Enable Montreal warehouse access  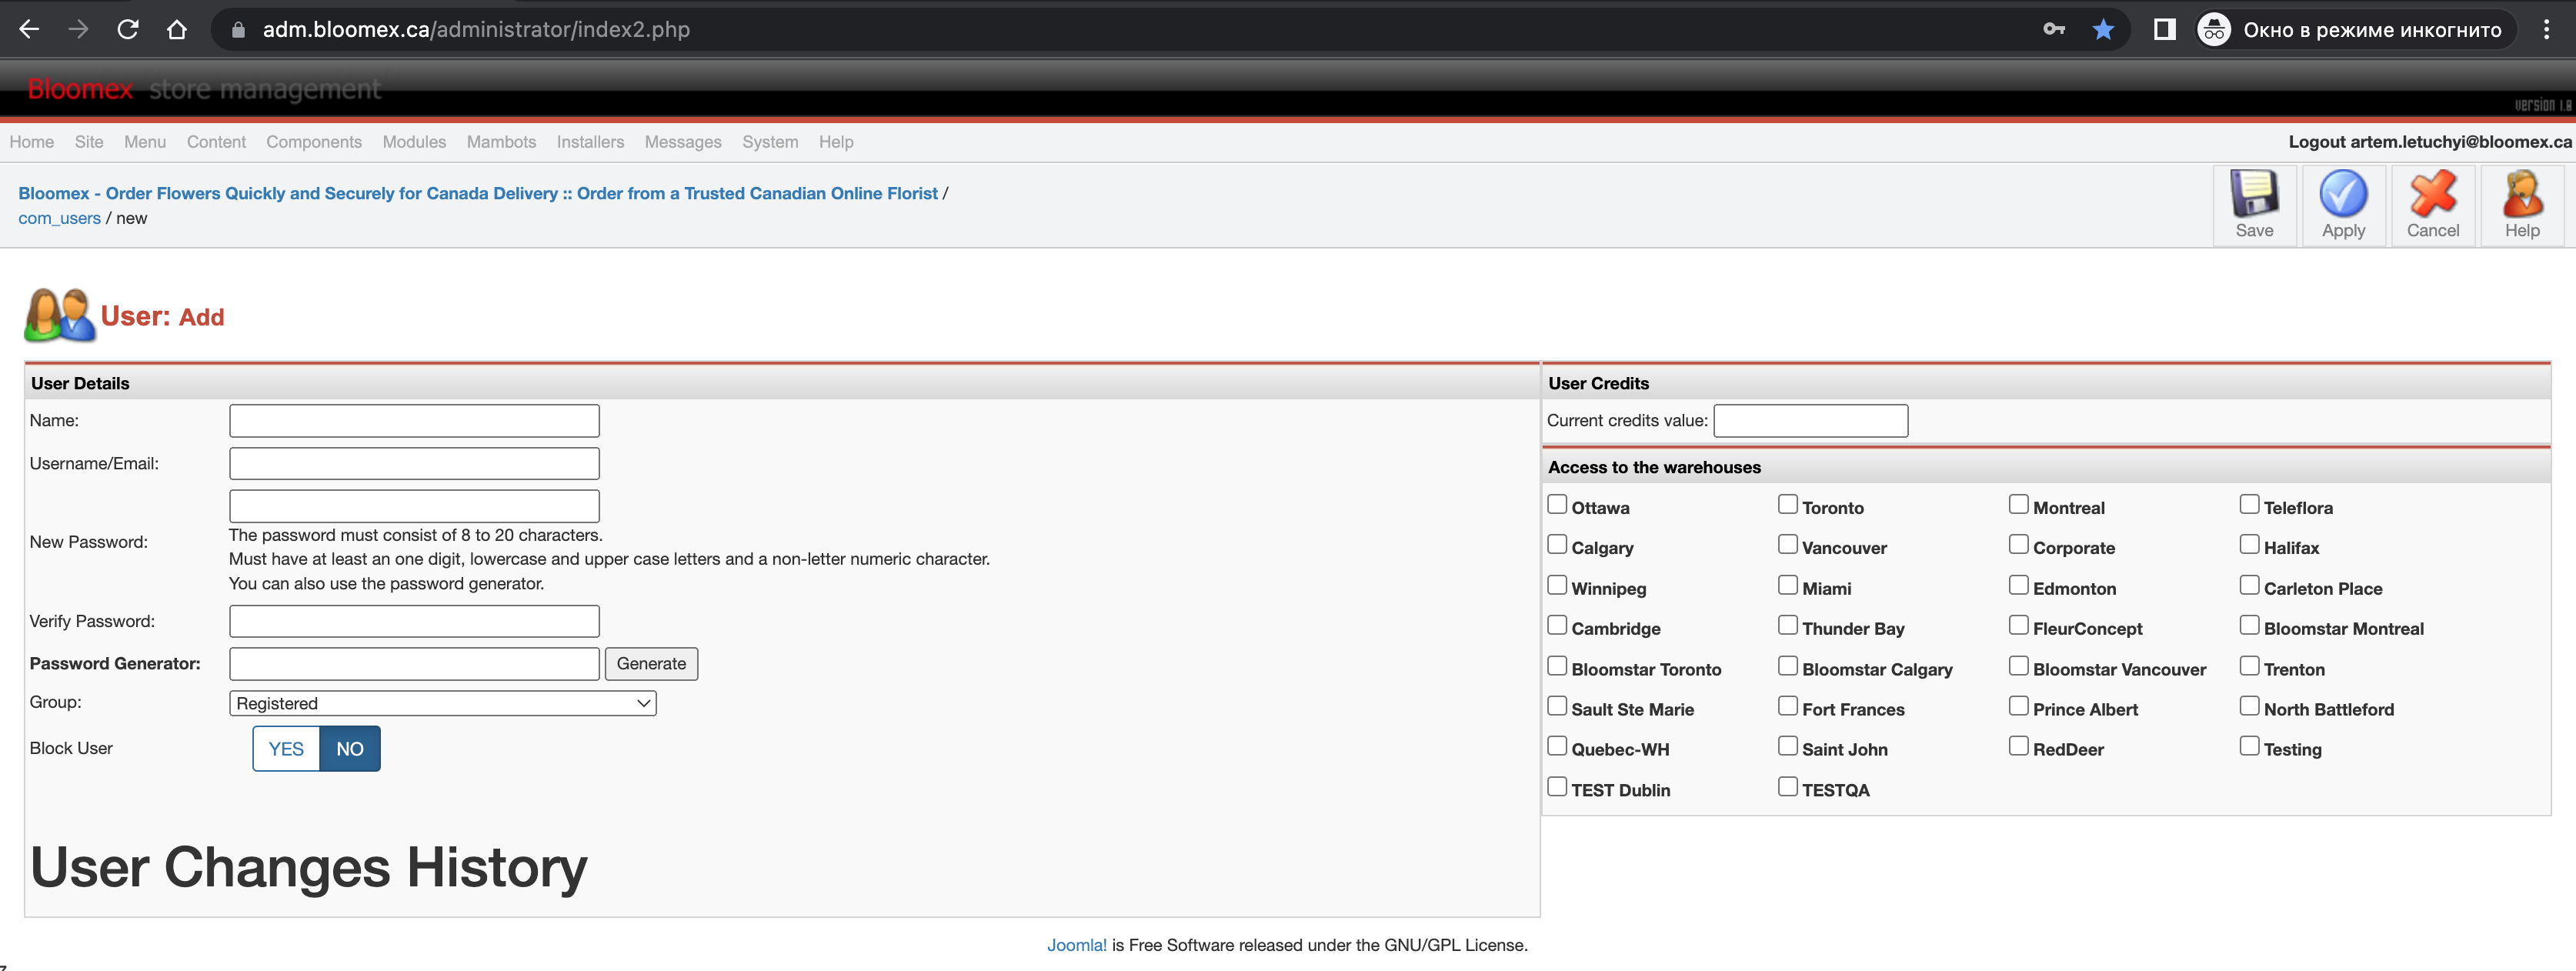[2019, 504]
